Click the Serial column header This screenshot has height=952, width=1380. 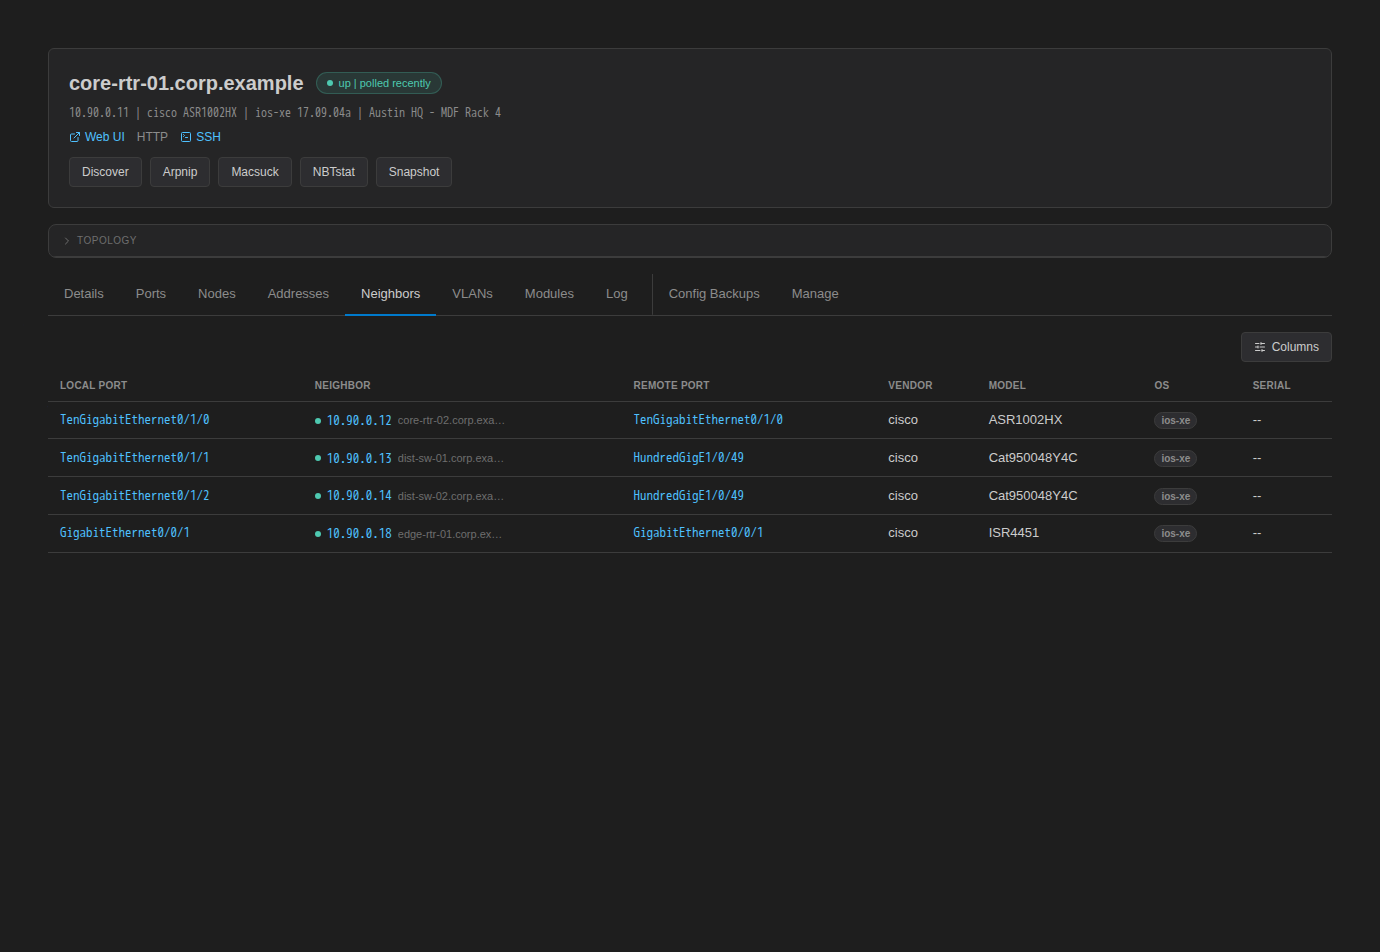(x=1271, y=385)
